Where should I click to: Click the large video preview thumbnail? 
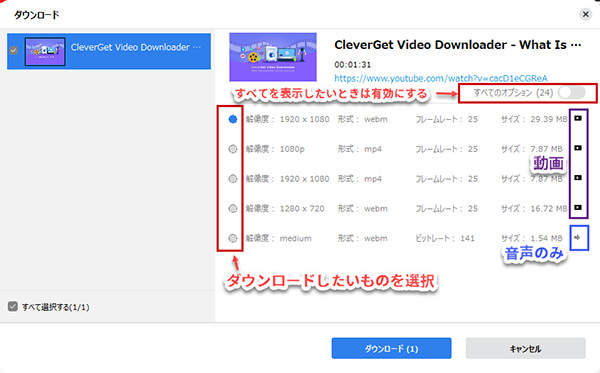[x=273, y=57]
